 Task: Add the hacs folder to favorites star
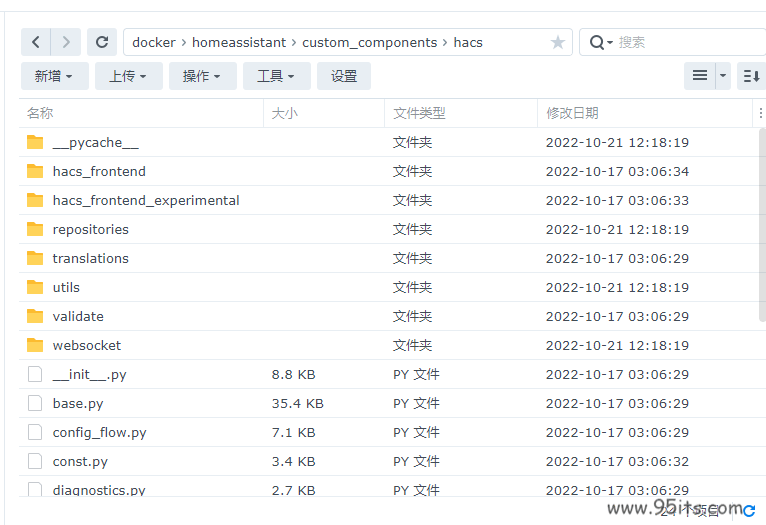pos(557,42)
